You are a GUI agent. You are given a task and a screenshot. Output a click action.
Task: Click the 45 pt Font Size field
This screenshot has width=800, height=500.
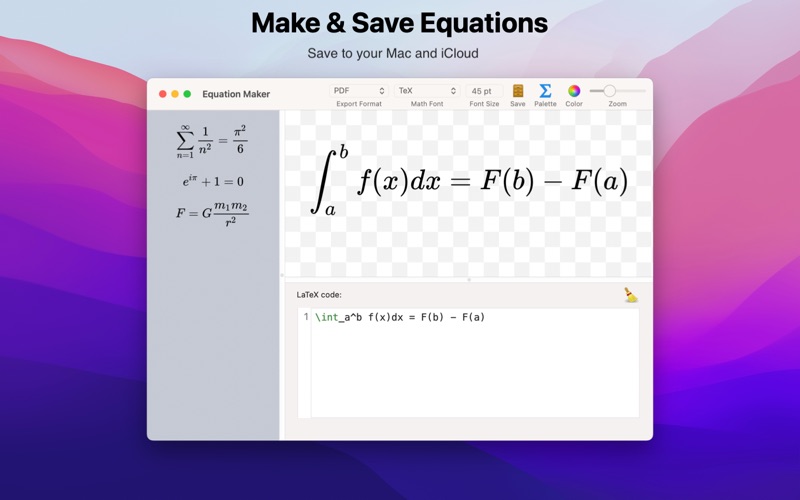484,91
